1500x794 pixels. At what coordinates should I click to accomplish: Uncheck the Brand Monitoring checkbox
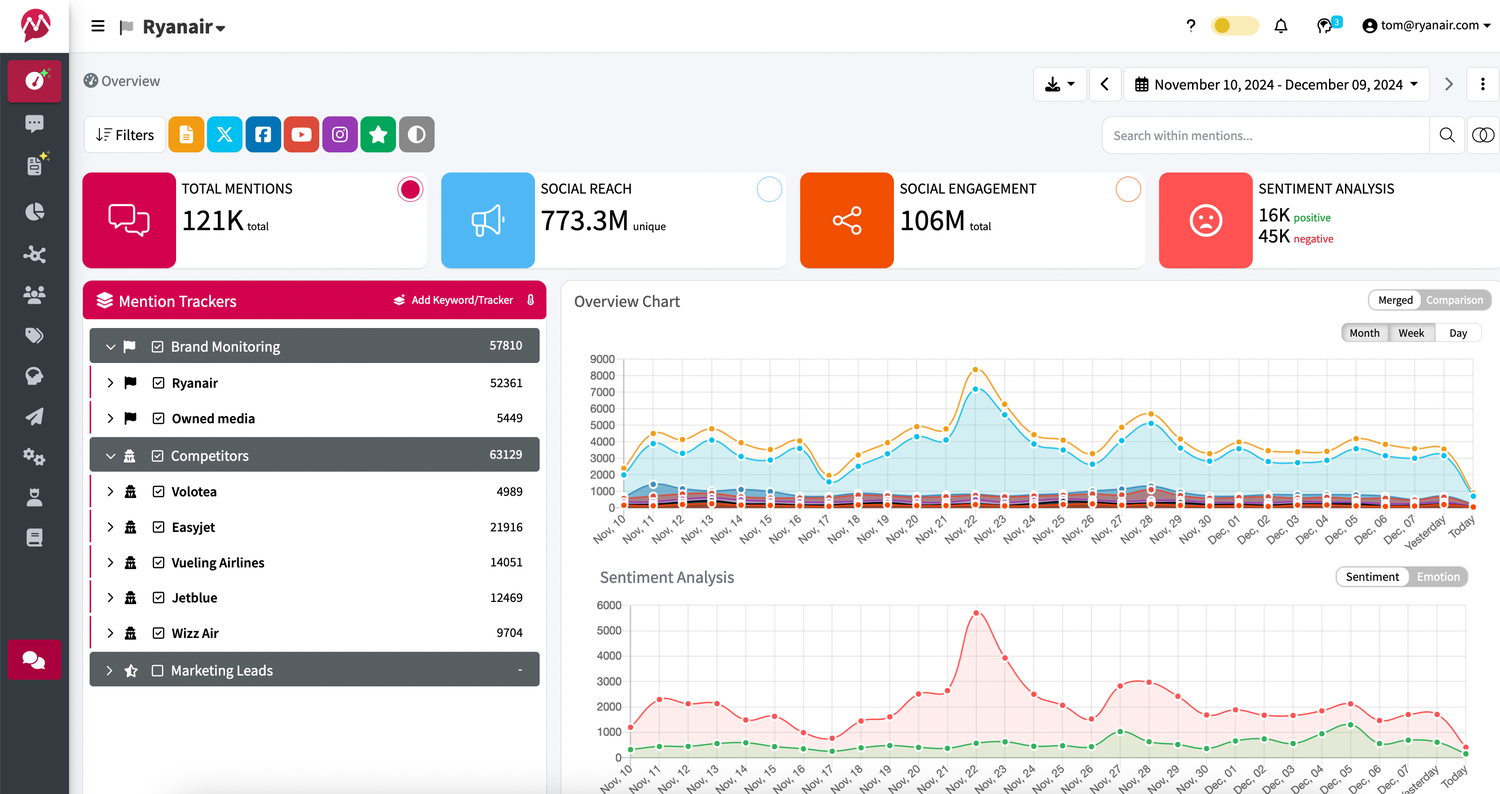[157, 347]
